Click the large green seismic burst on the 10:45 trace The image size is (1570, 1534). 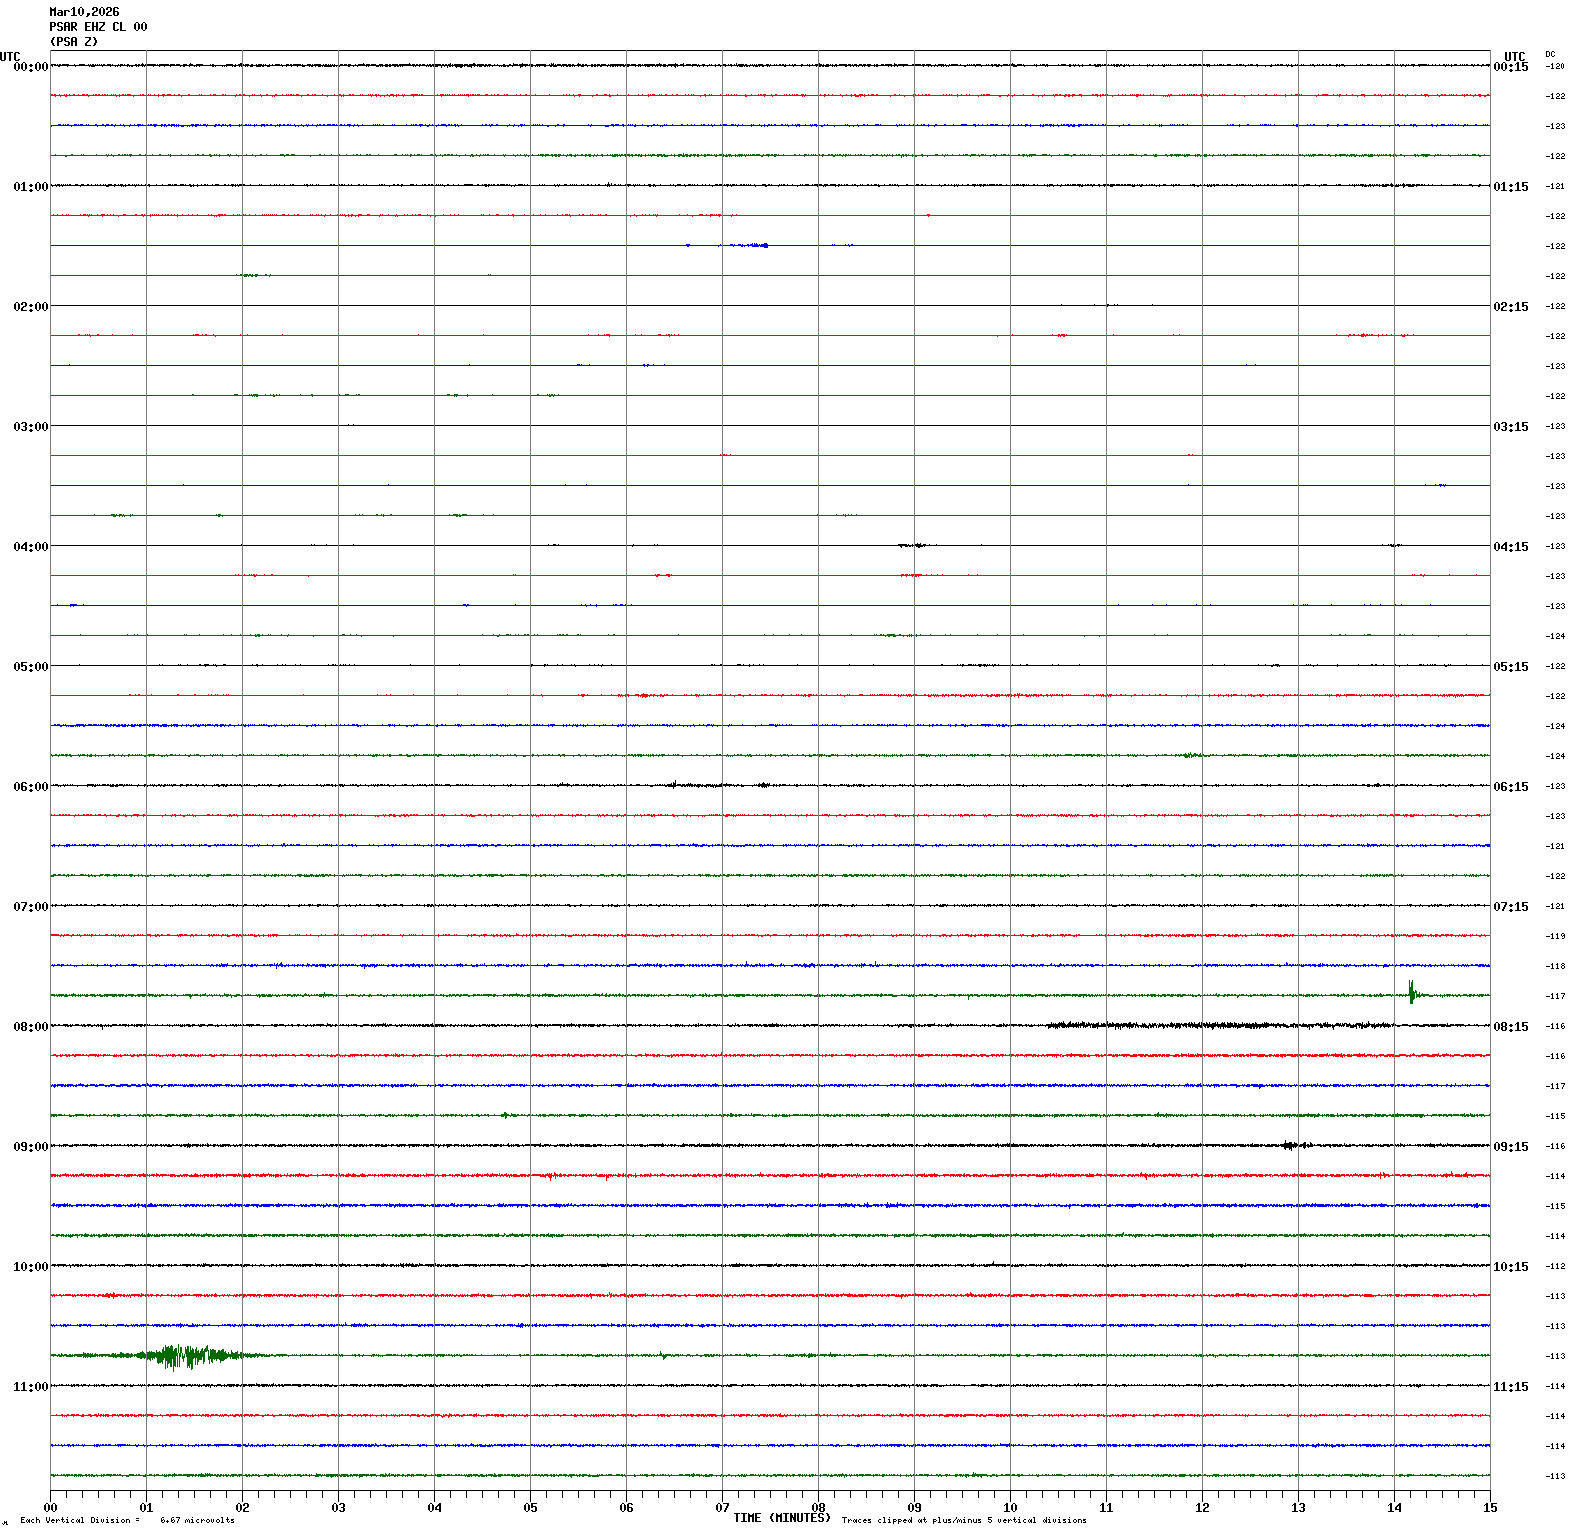[185, 1355]
